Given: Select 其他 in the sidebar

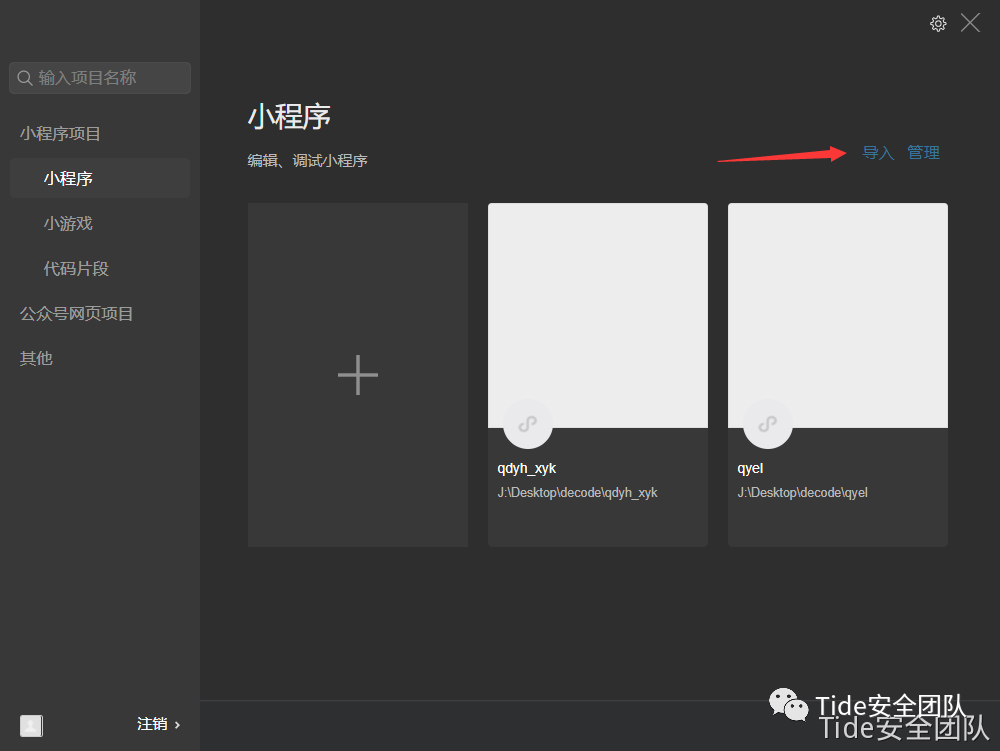Looking at the screenshot, I should [x=36, y=358].
